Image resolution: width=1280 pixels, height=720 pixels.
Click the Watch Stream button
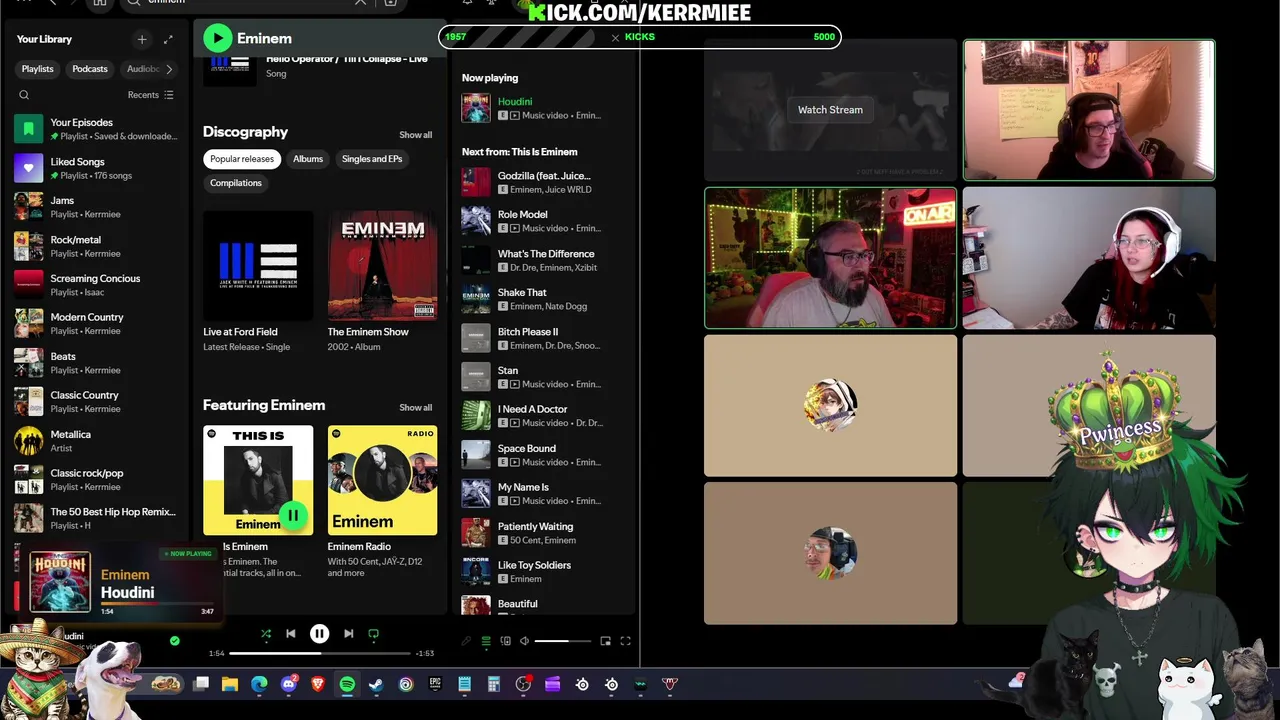pos(830,110)
